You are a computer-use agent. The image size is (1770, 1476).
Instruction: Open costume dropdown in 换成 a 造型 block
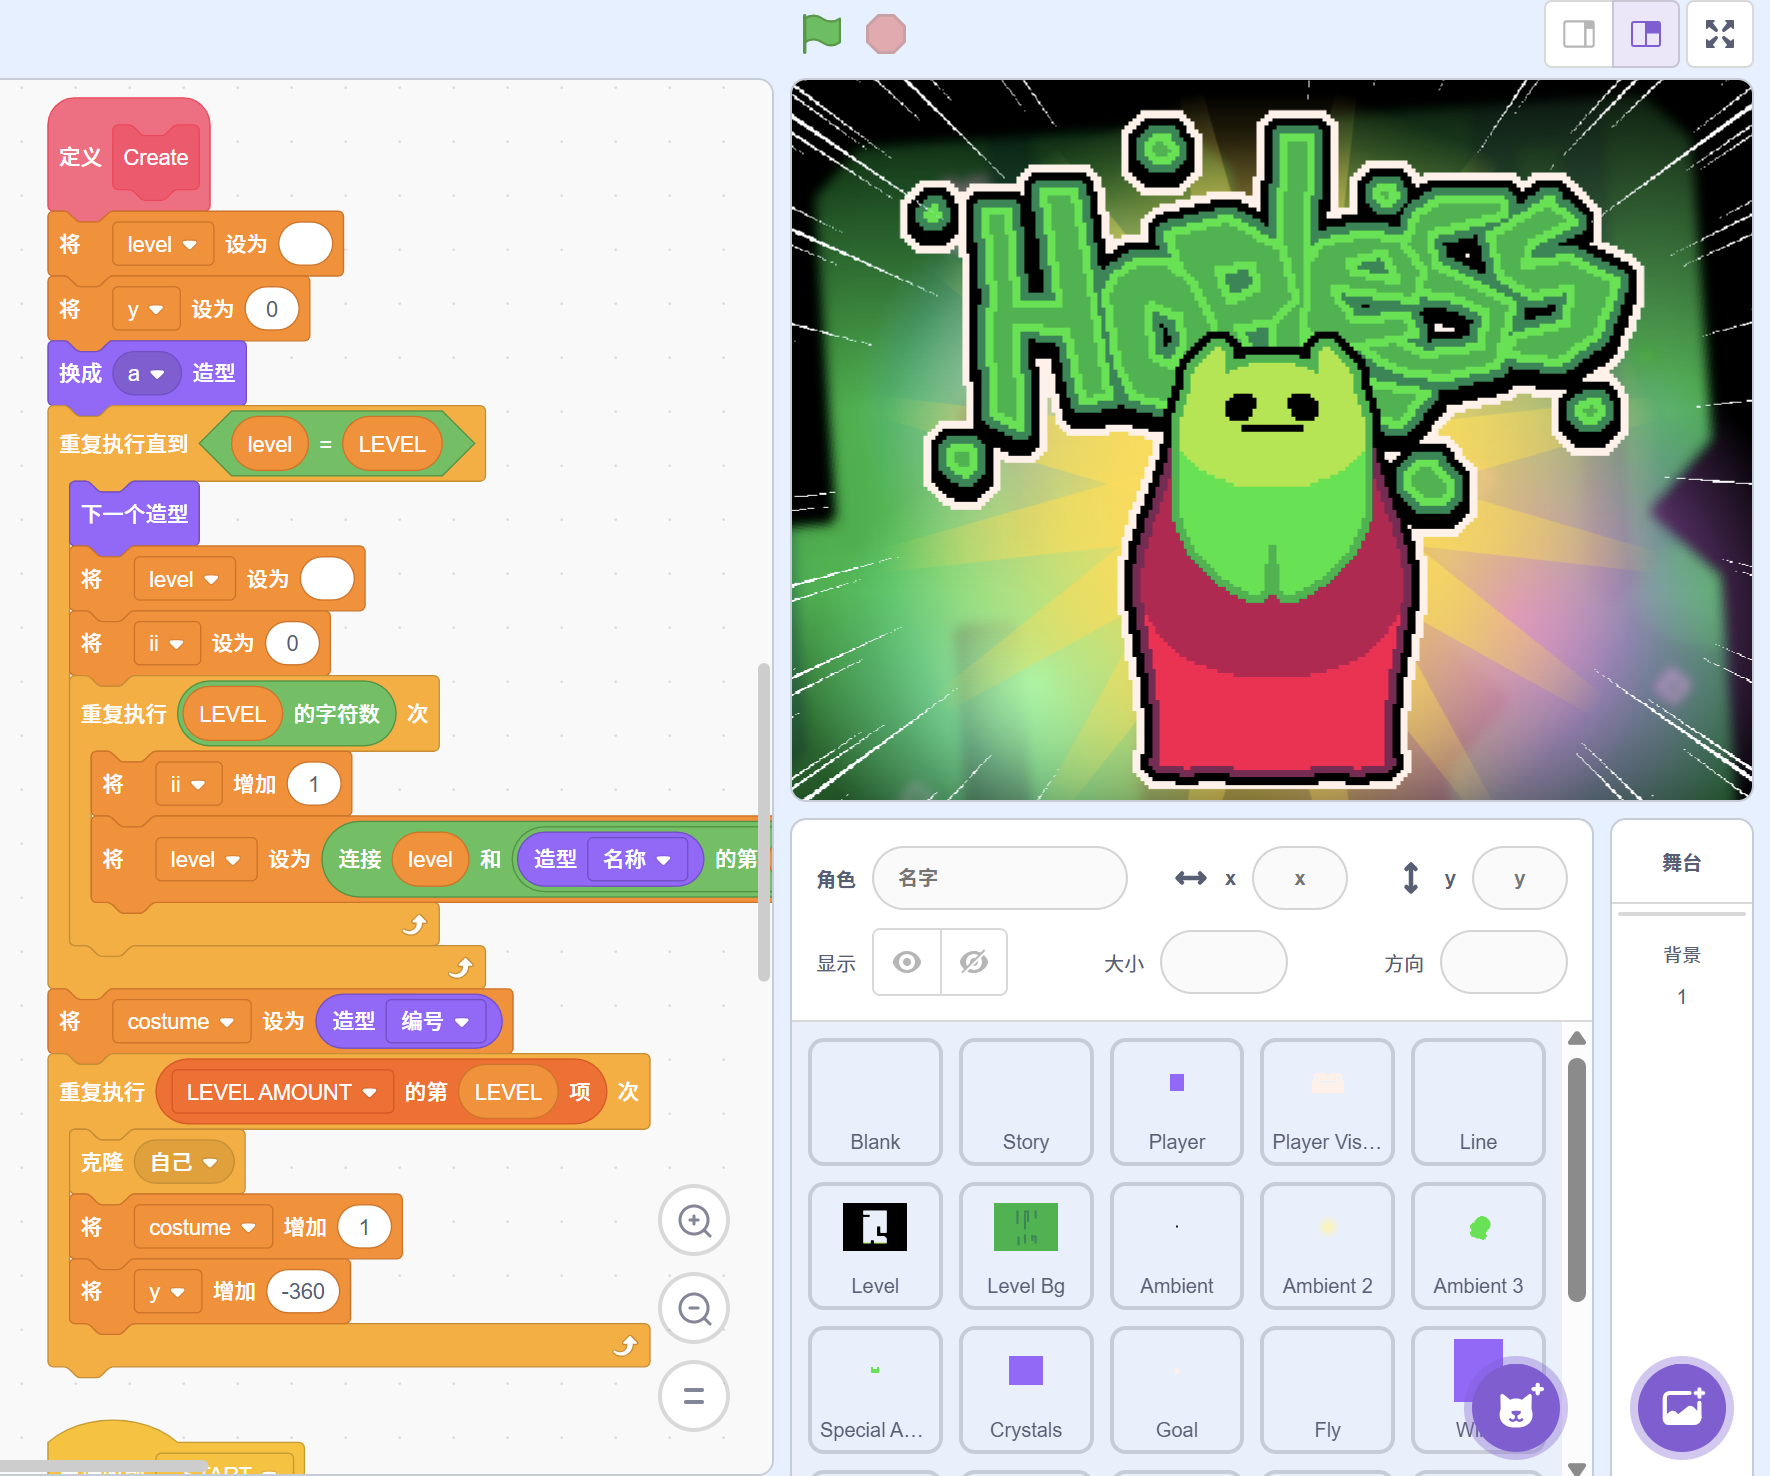point(157,374)
